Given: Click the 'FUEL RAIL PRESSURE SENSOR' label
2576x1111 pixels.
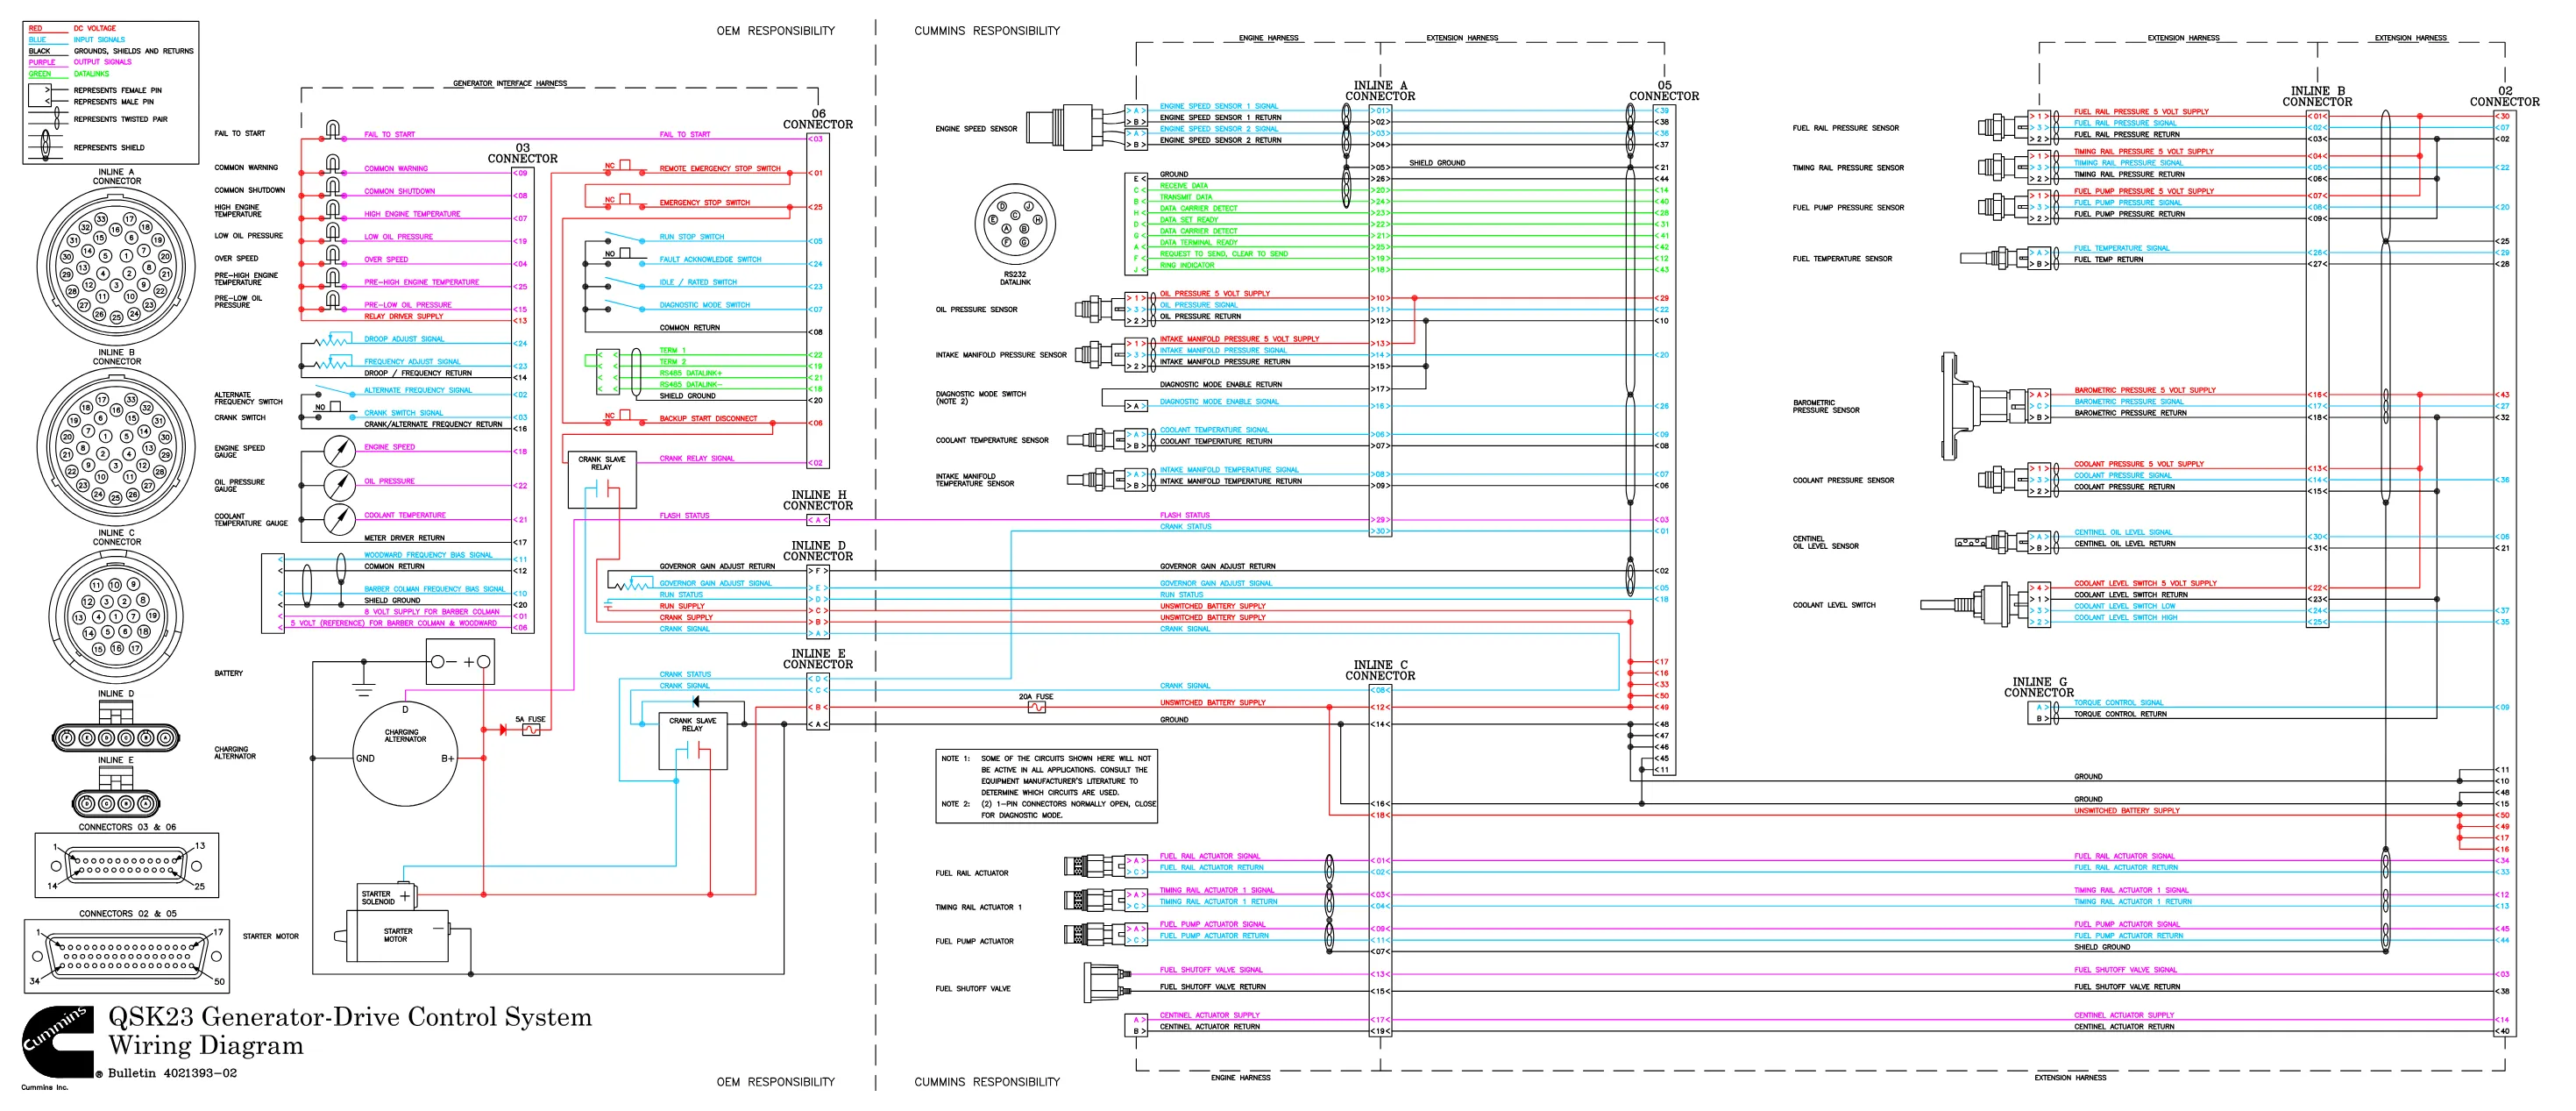Looking at the screenshot, I should tap(1845, 128).
